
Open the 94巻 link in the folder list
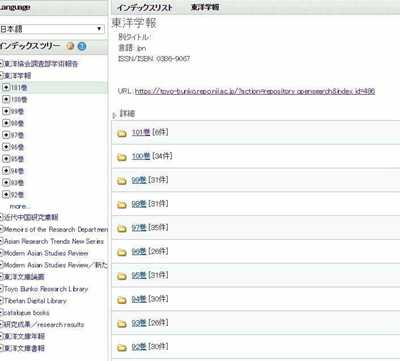pos(139,299)
